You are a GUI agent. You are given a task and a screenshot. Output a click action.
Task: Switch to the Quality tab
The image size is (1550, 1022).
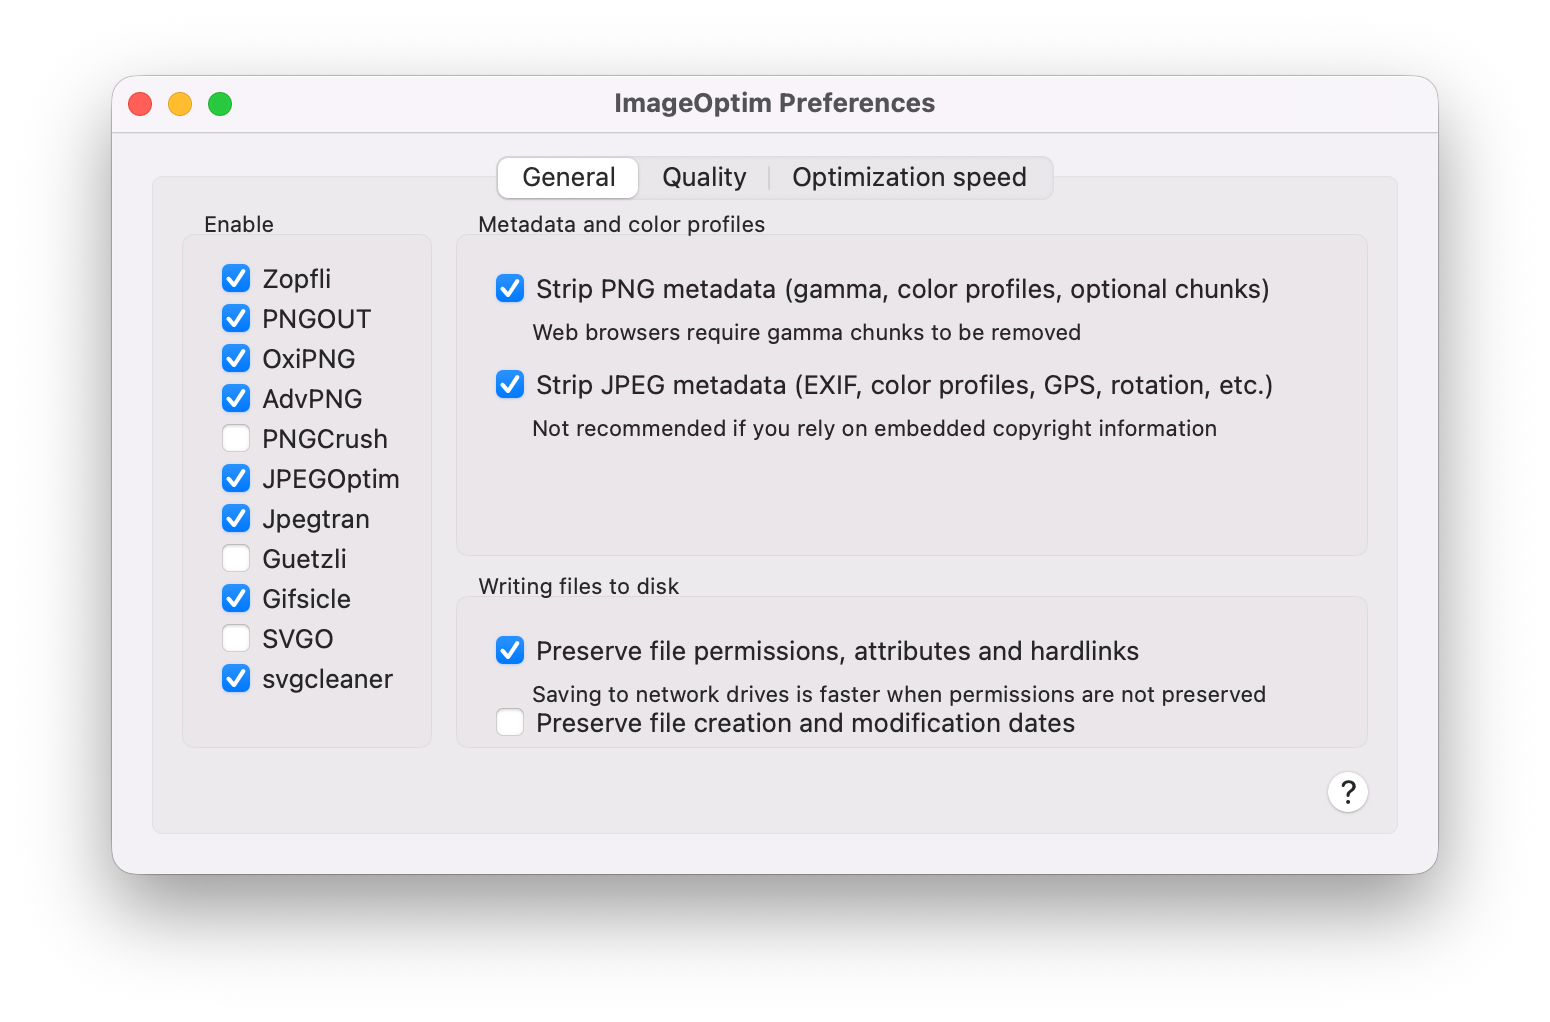(704, 178)
